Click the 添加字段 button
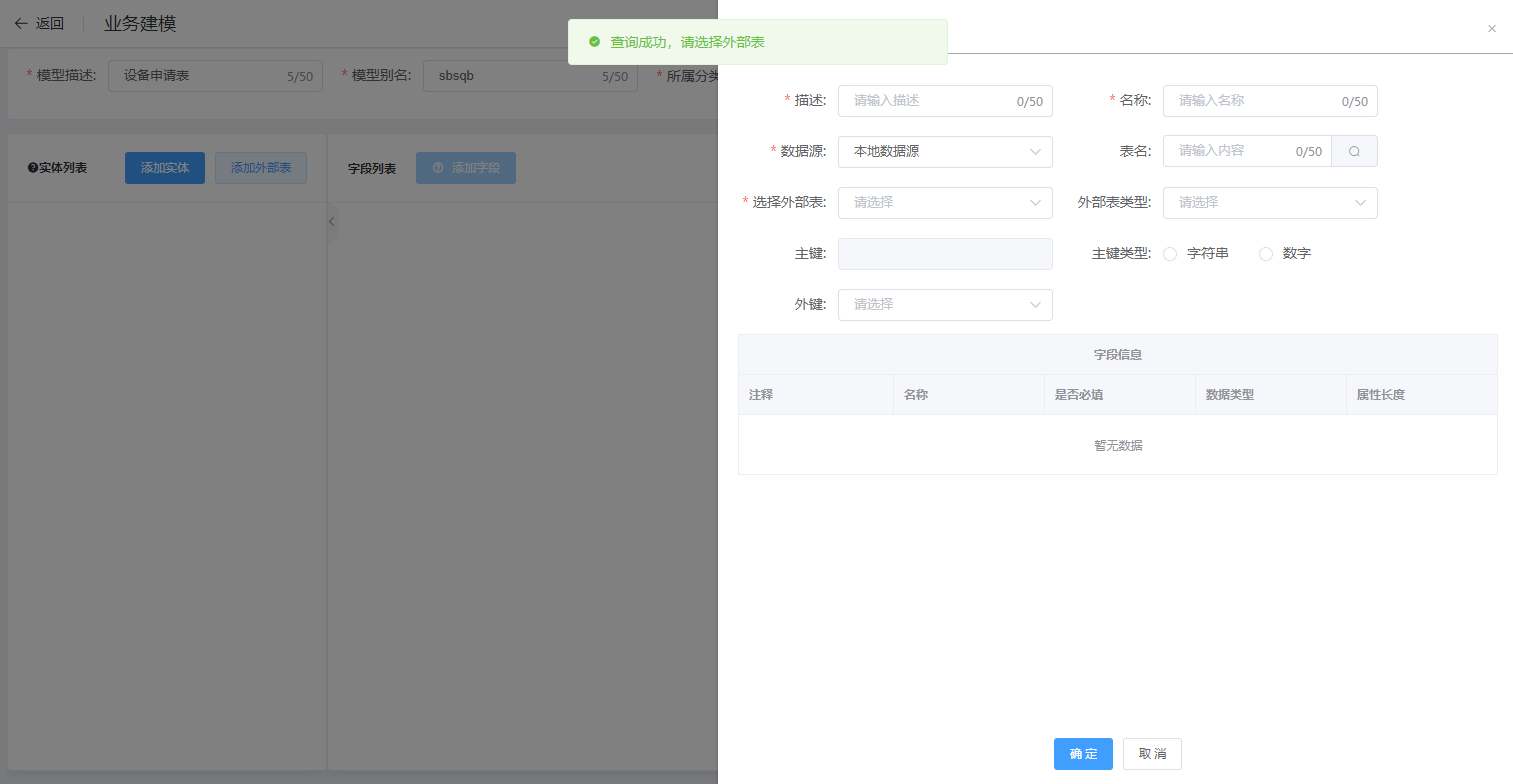1513x784 pixels. (x=465, y=168)
